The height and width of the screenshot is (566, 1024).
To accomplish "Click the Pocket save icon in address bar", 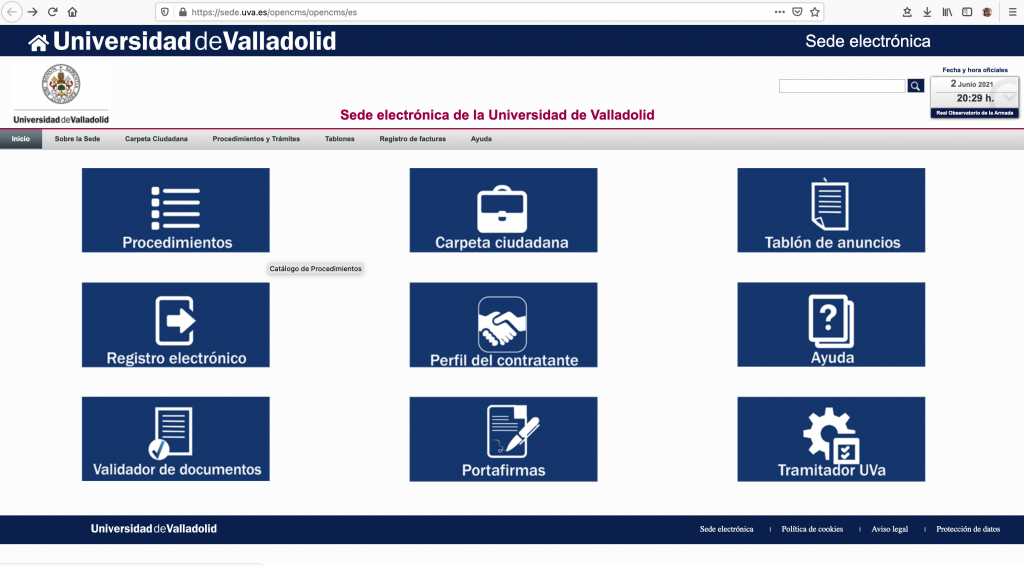I will tap(797, 12).
